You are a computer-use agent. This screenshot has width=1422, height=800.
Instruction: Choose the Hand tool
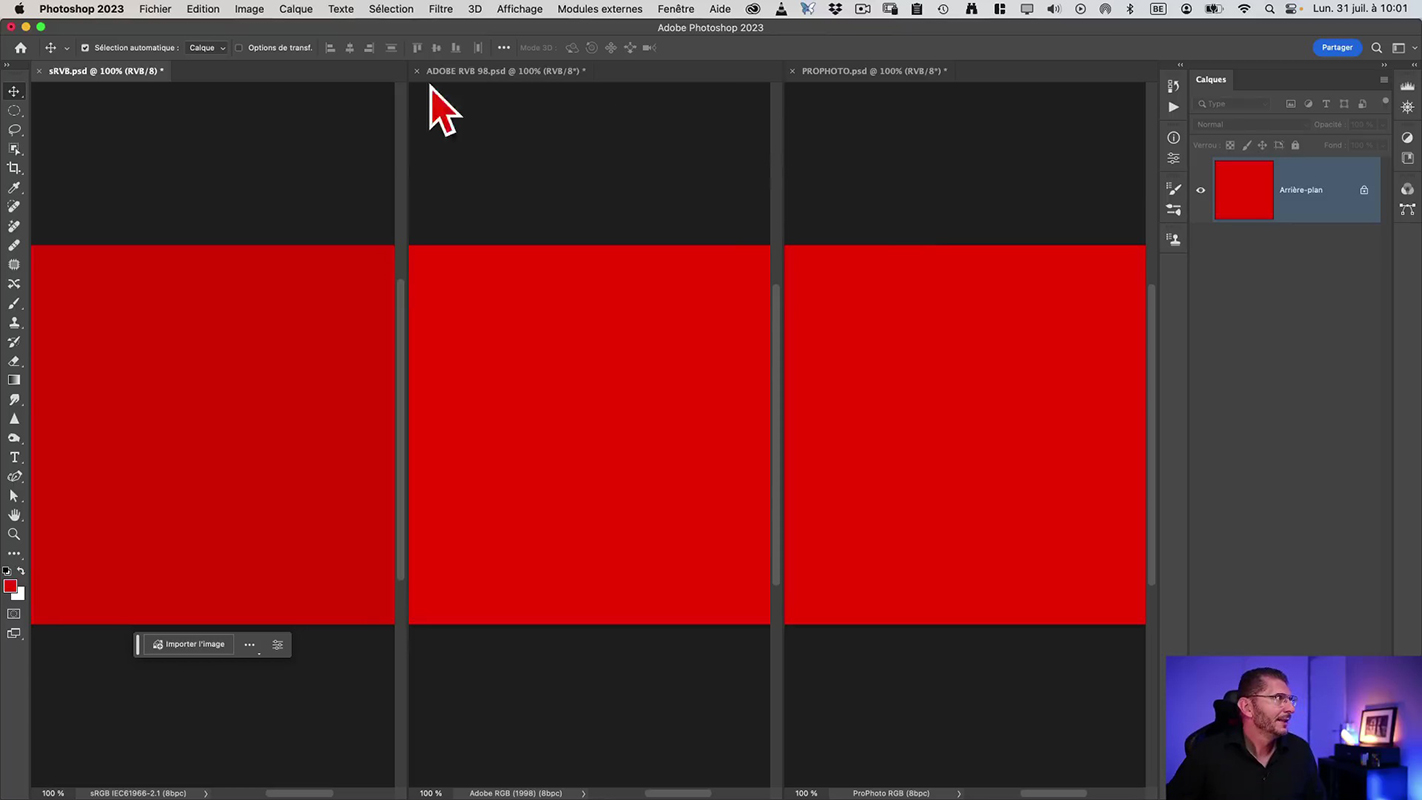(x=14, y=515)
